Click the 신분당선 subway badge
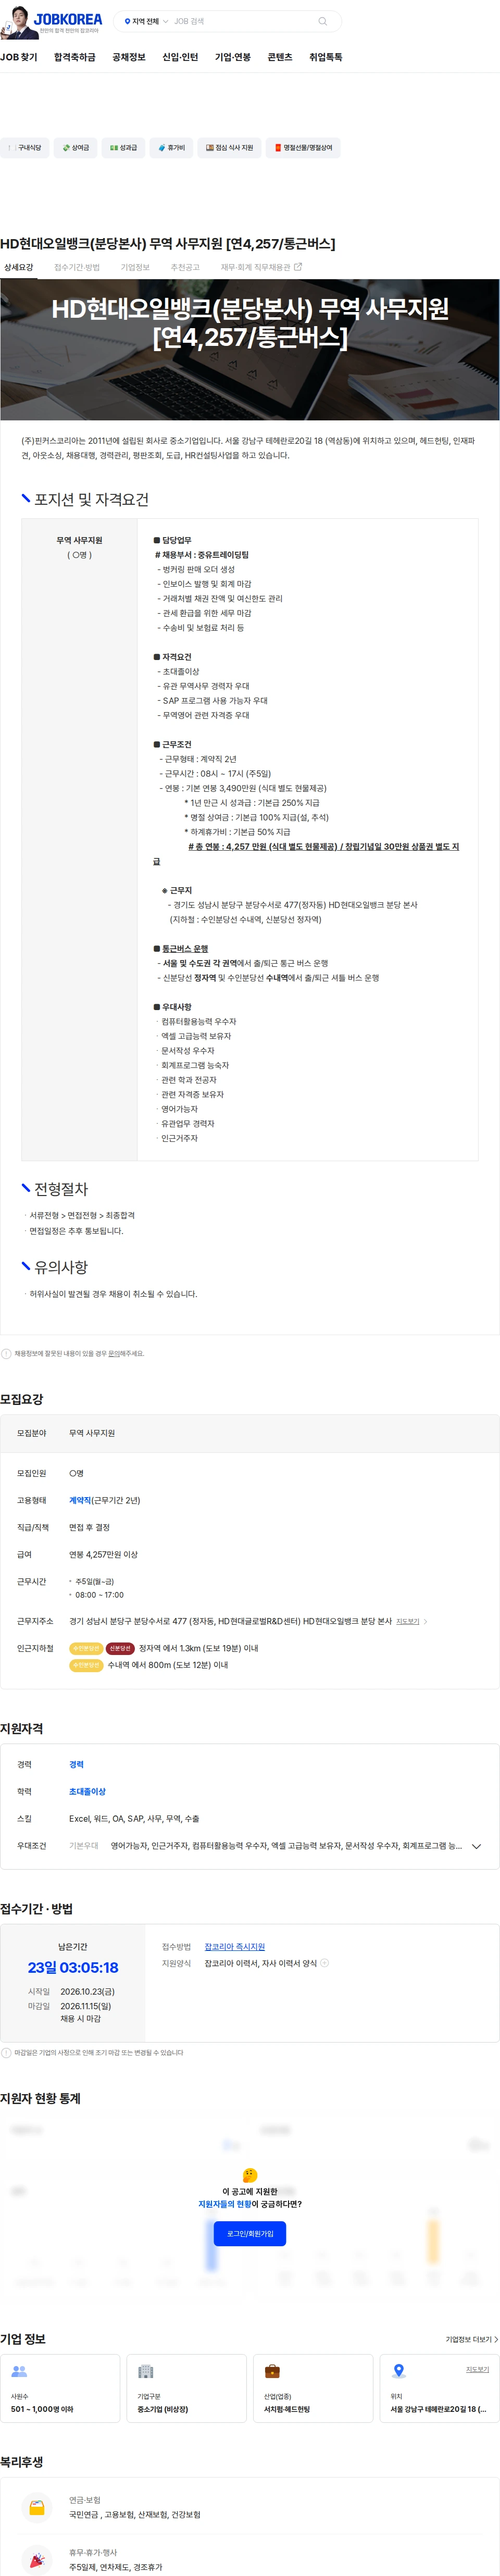This screenshot has height=2576, width=500. (120, 1648)
